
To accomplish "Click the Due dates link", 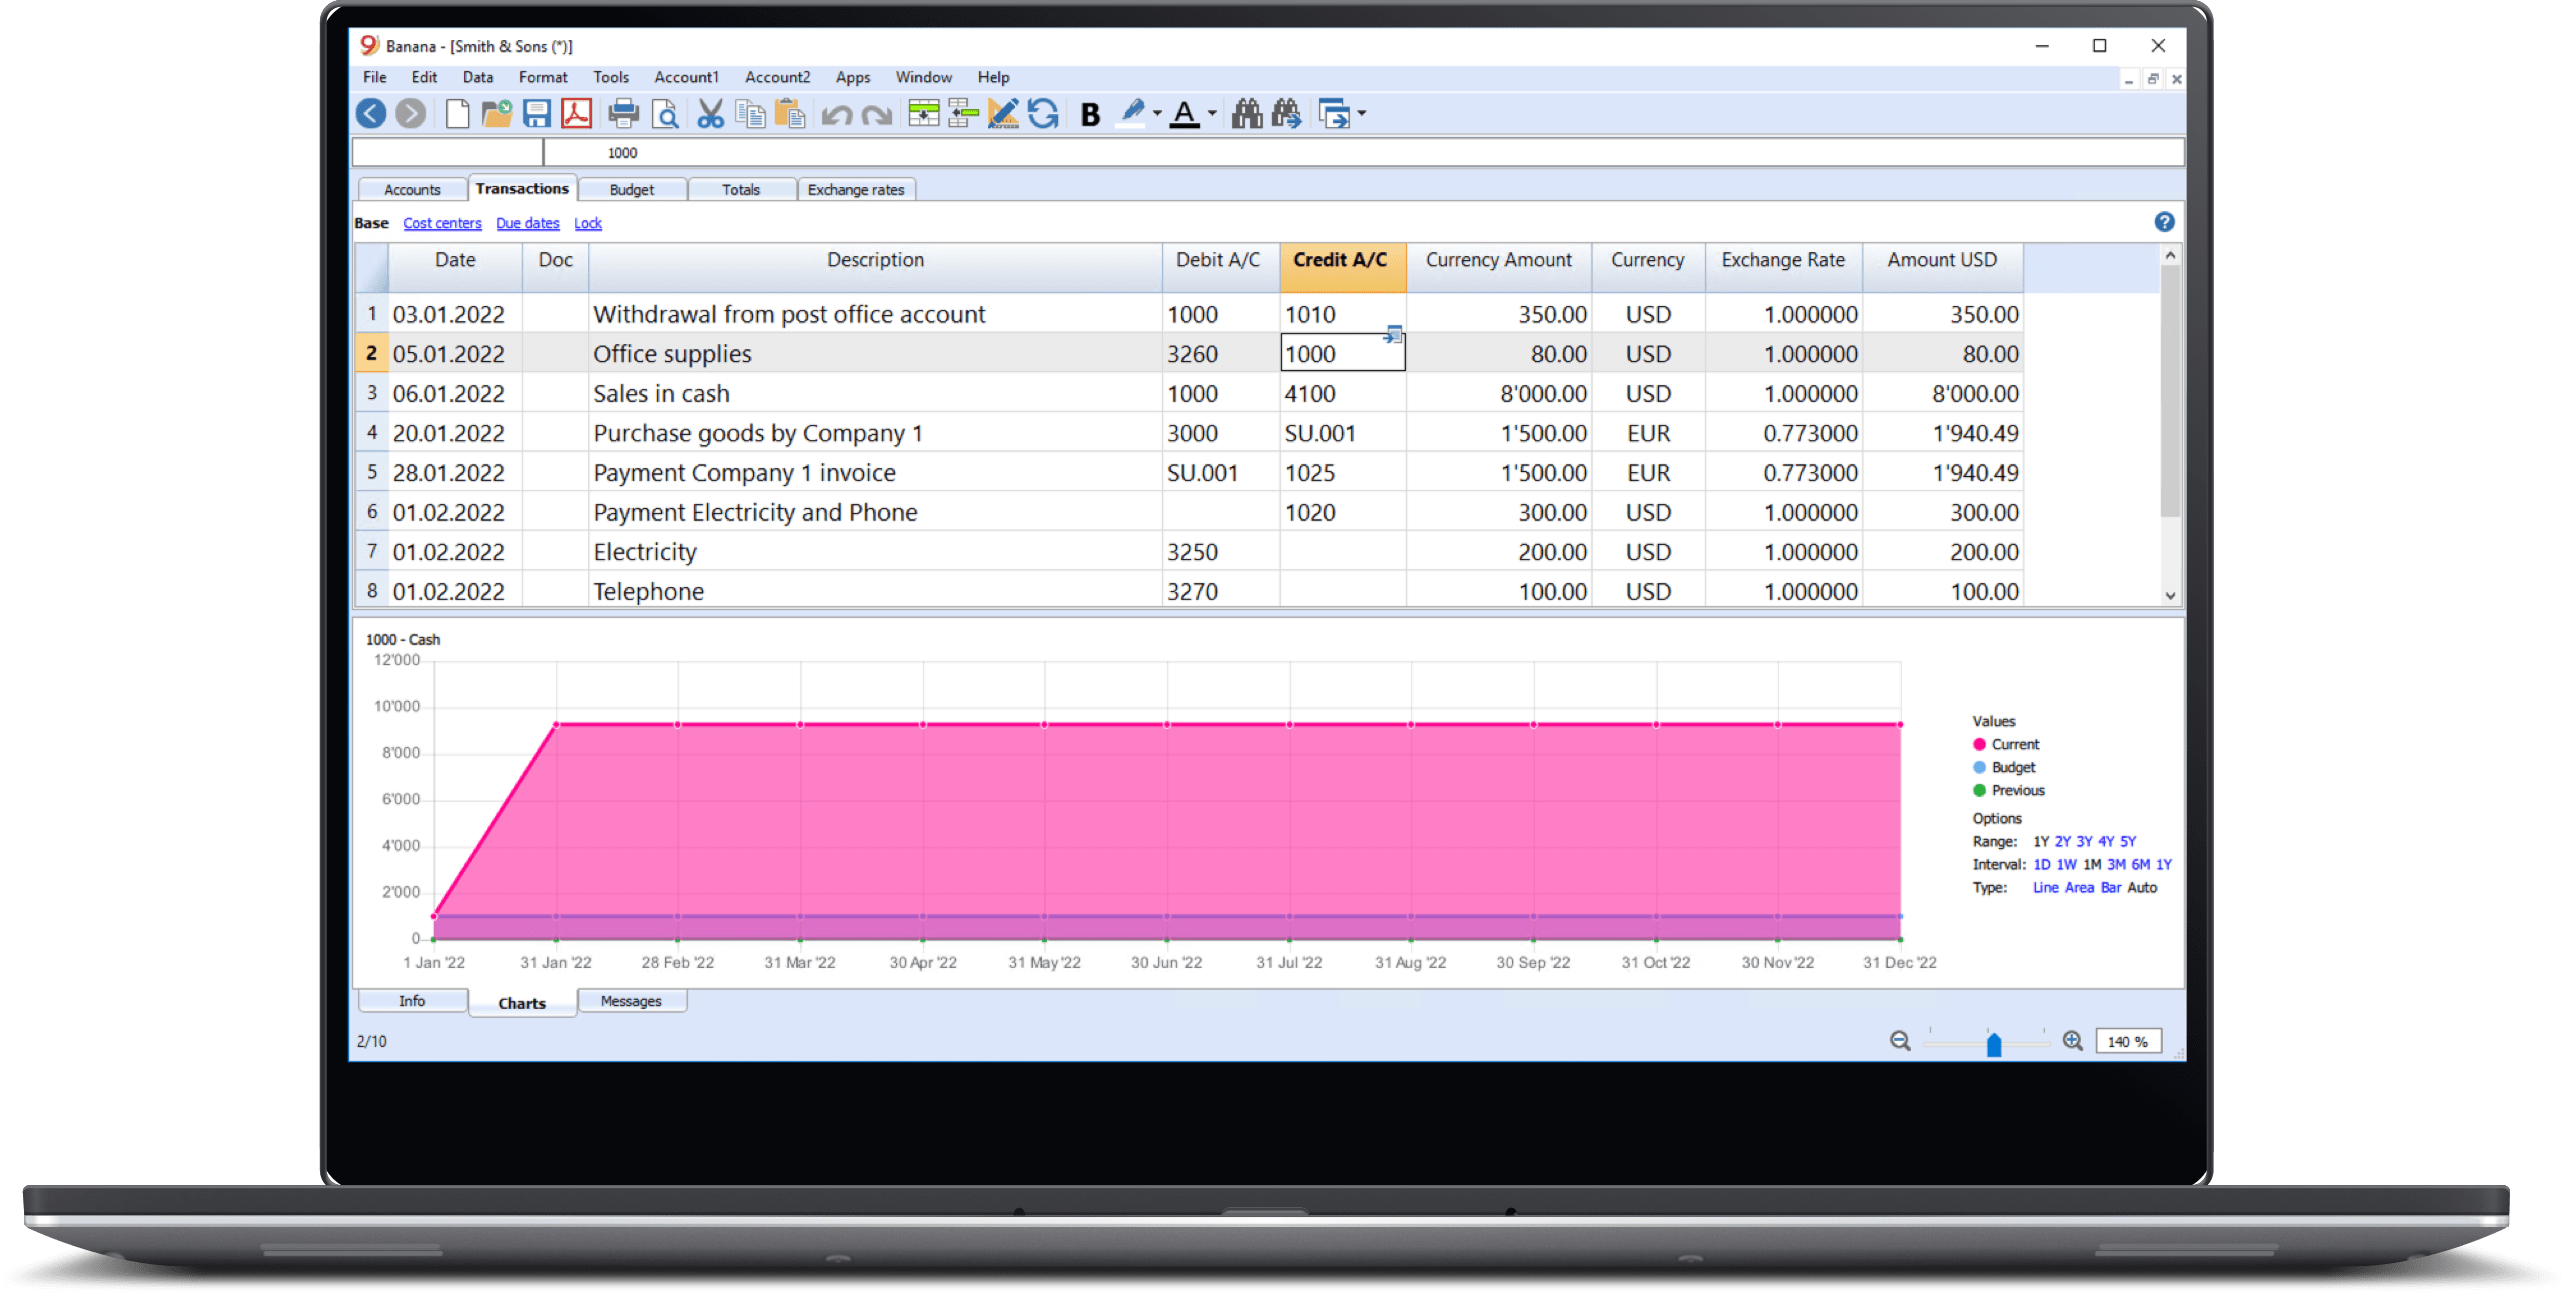I will coord(527,223).
